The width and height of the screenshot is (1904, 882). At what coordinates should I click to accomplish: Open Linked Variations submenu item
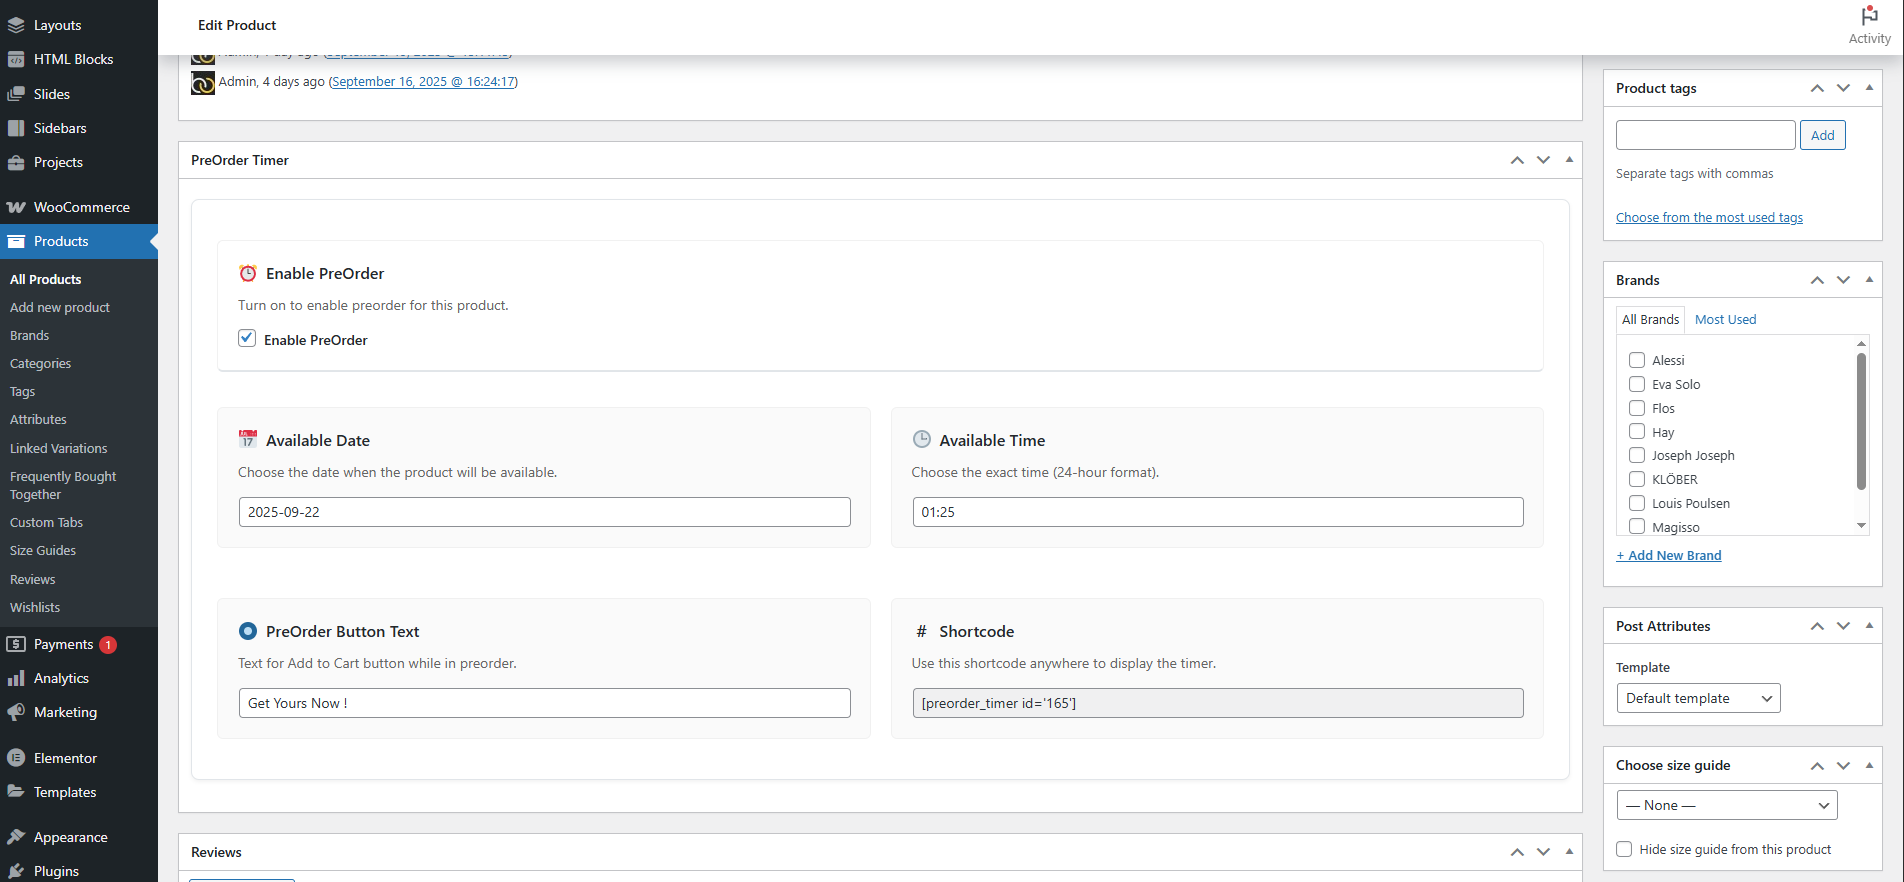tap(58, 448)
